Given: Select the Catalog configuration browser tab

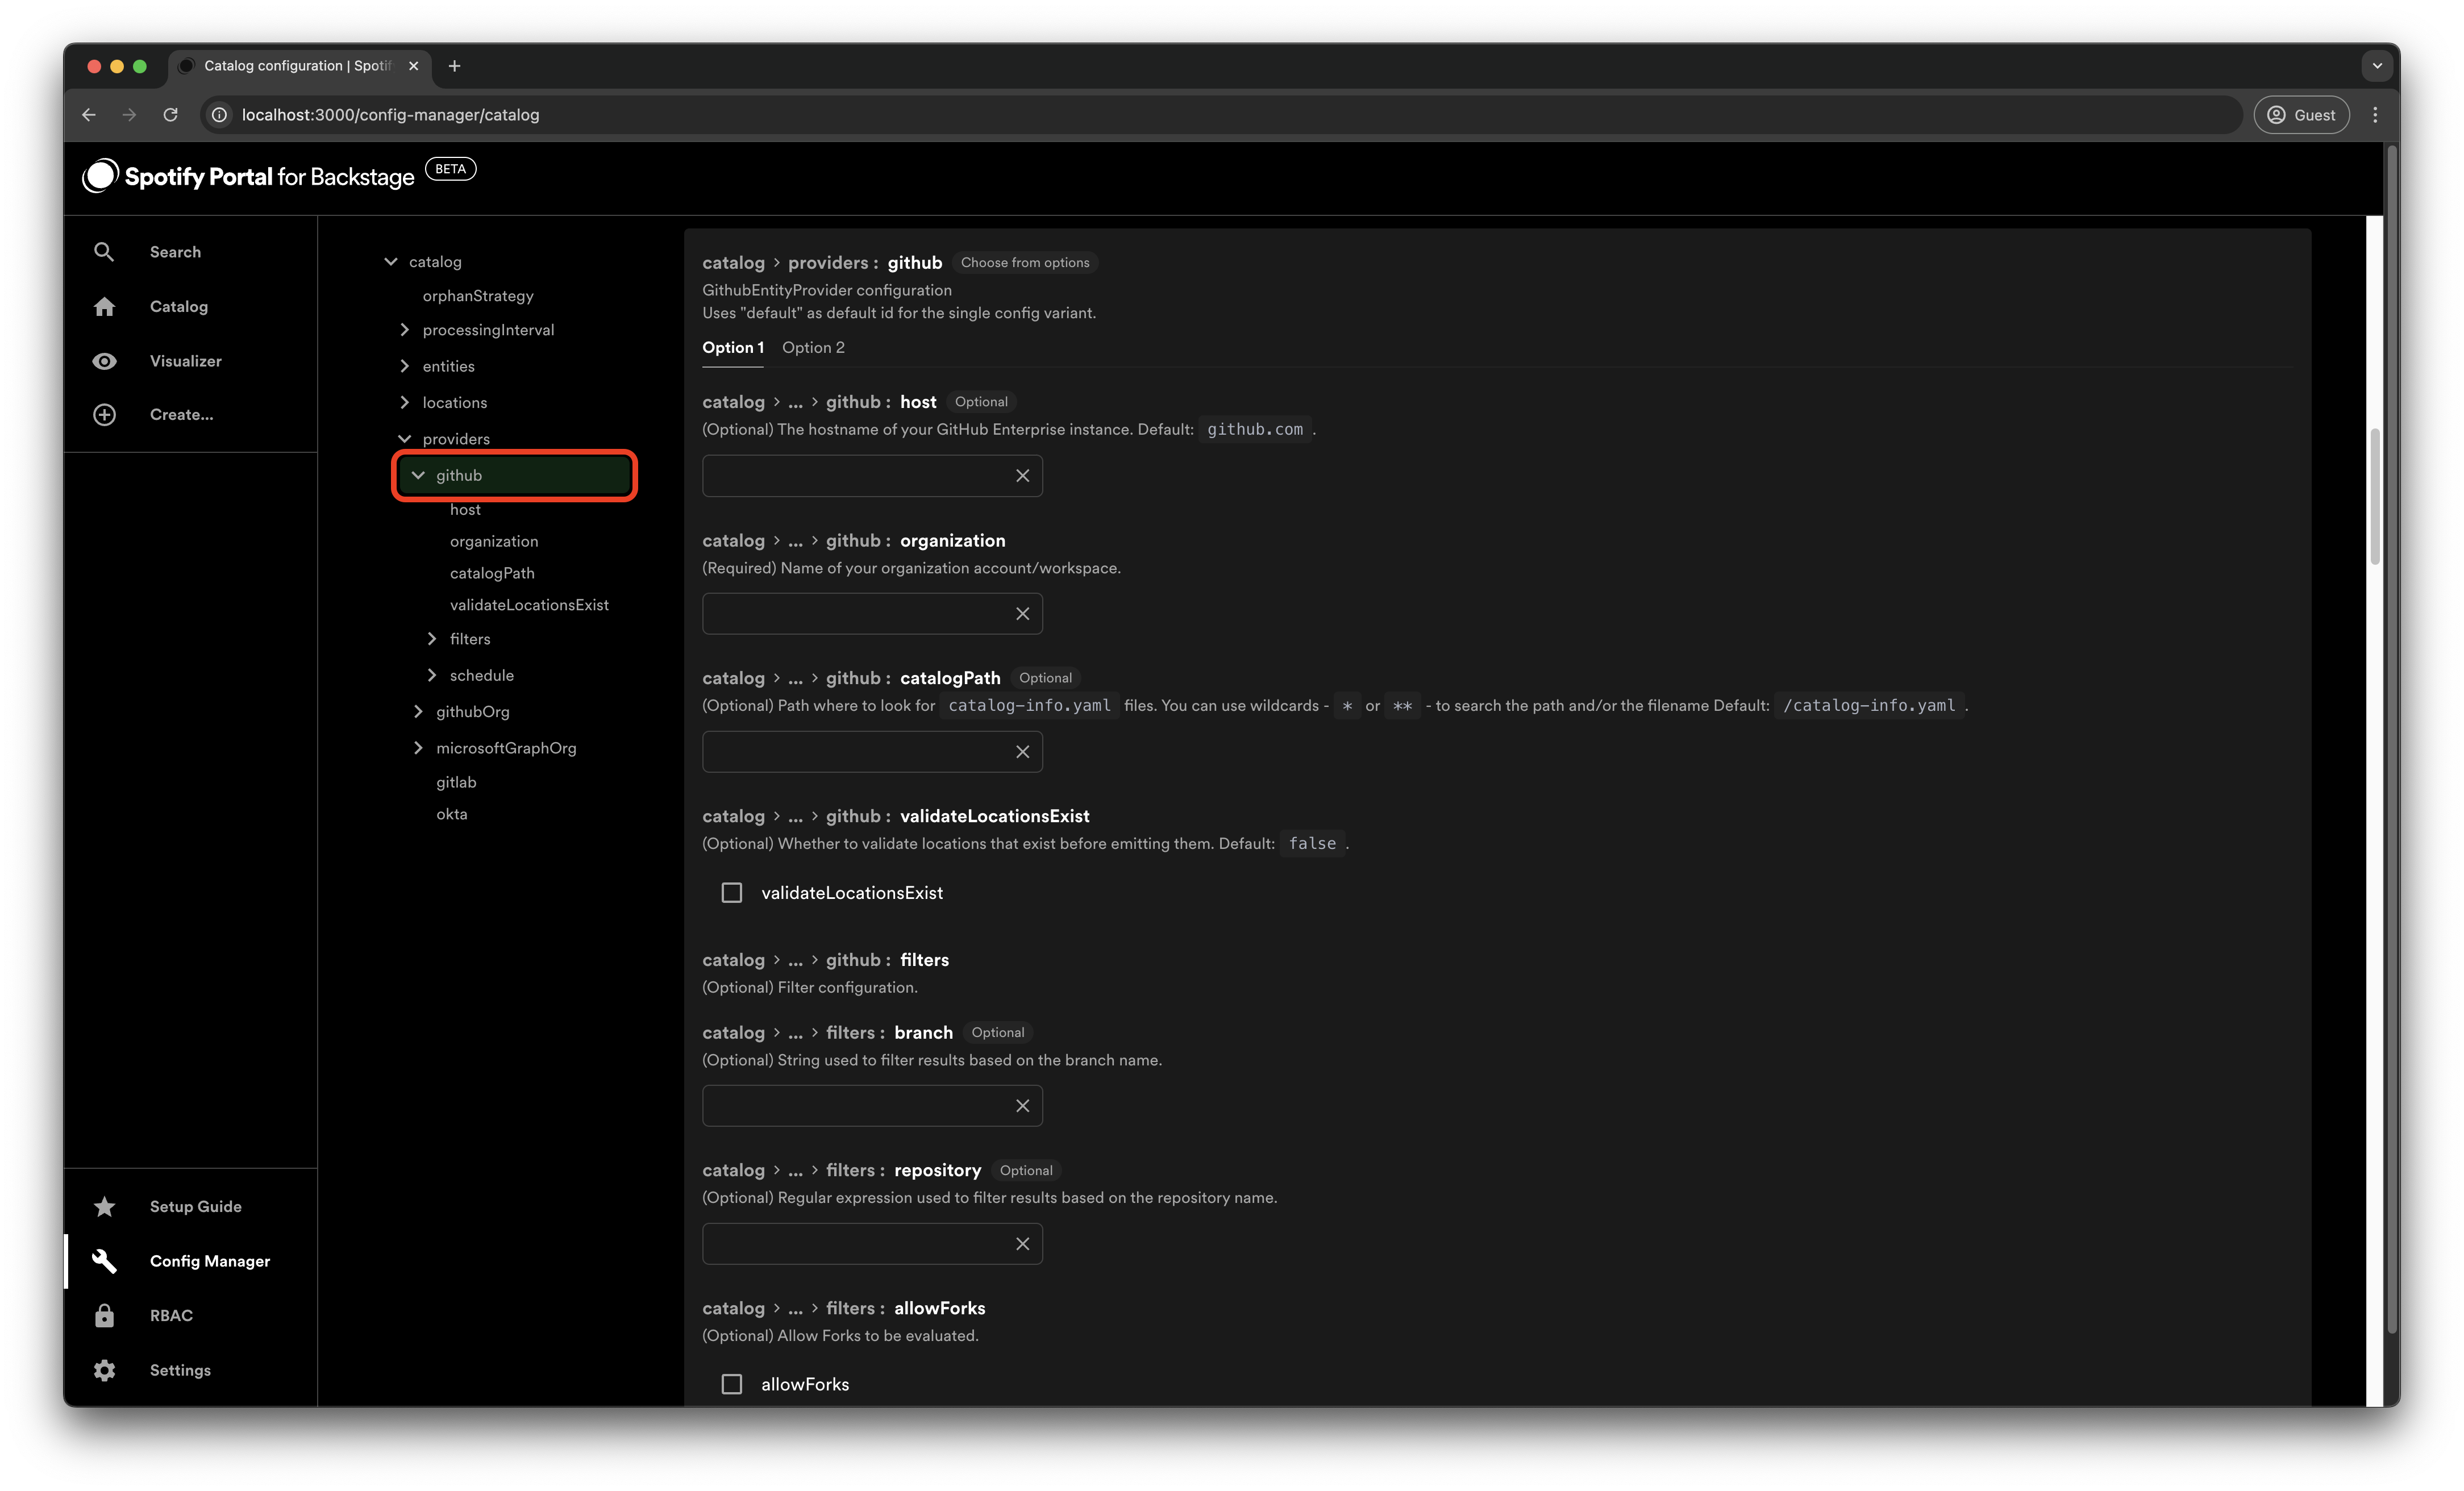Looking at the screenshot, I should click(x=300, y=66).
